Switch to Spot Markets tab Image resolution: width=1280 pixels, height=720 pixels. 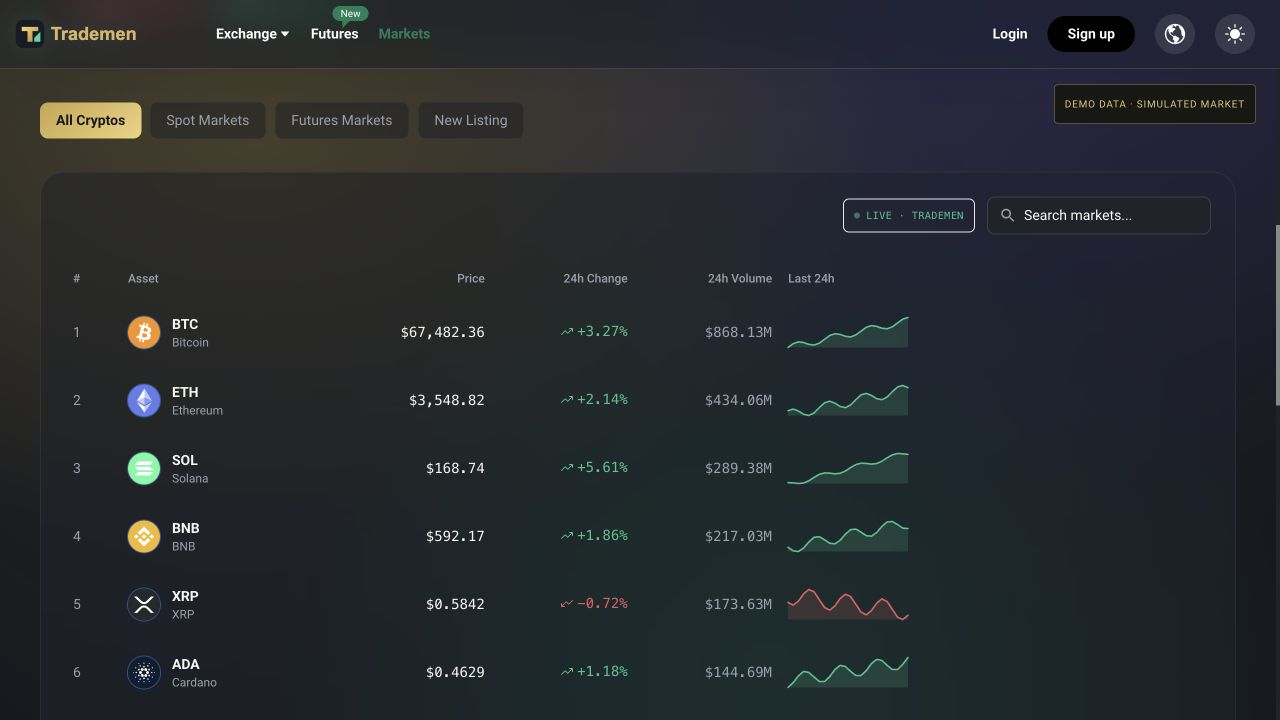coord(208,120)
